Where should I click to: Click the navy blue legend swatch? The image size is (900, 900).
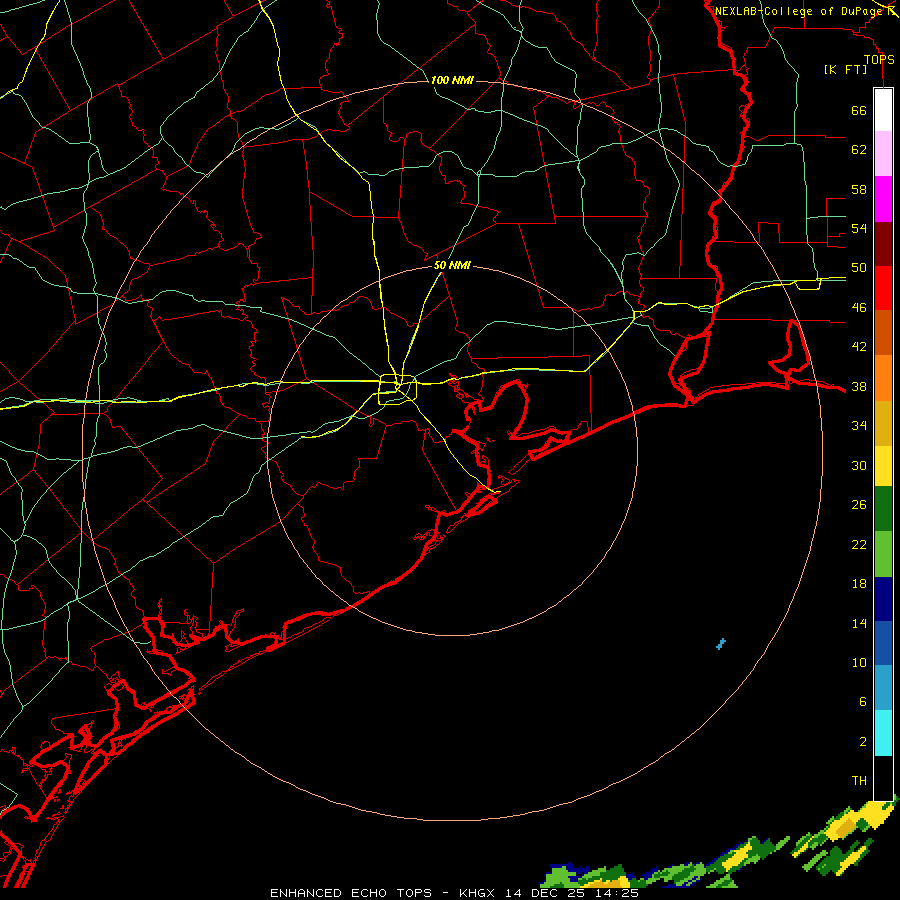[883, 599]
